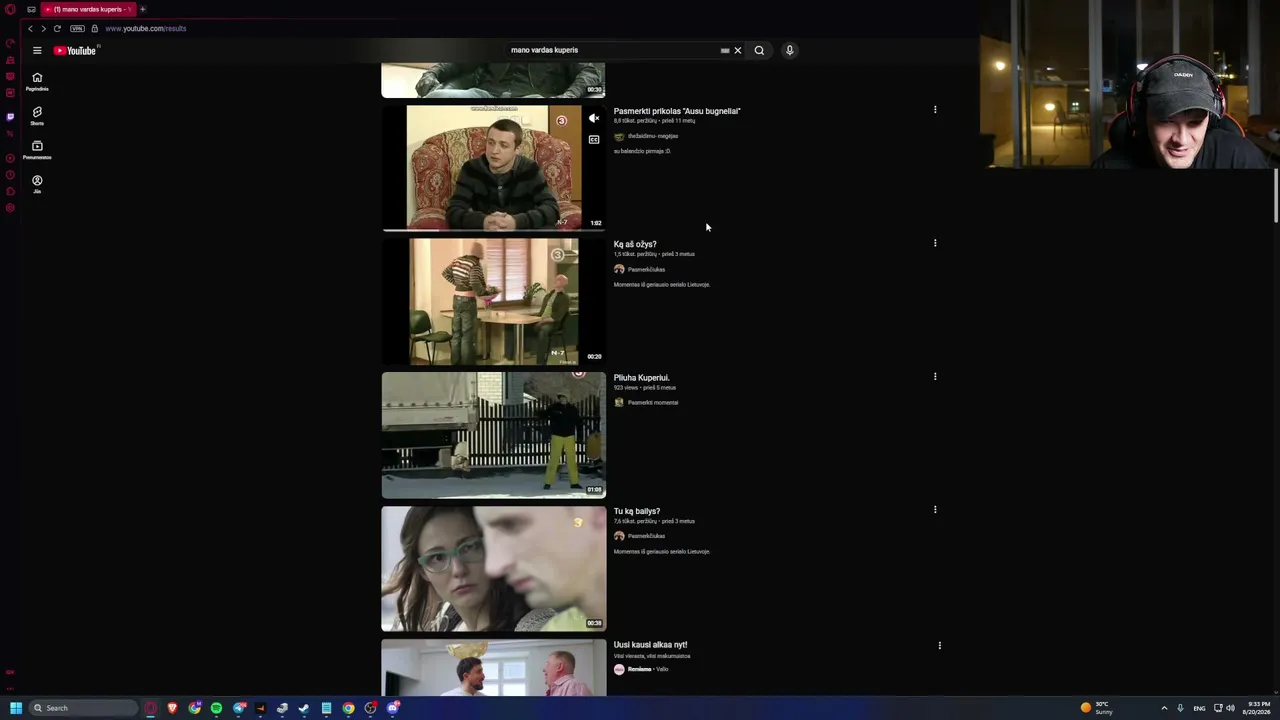Open Steam from the taskbar
1280x720 pixels.
(304, 708)
